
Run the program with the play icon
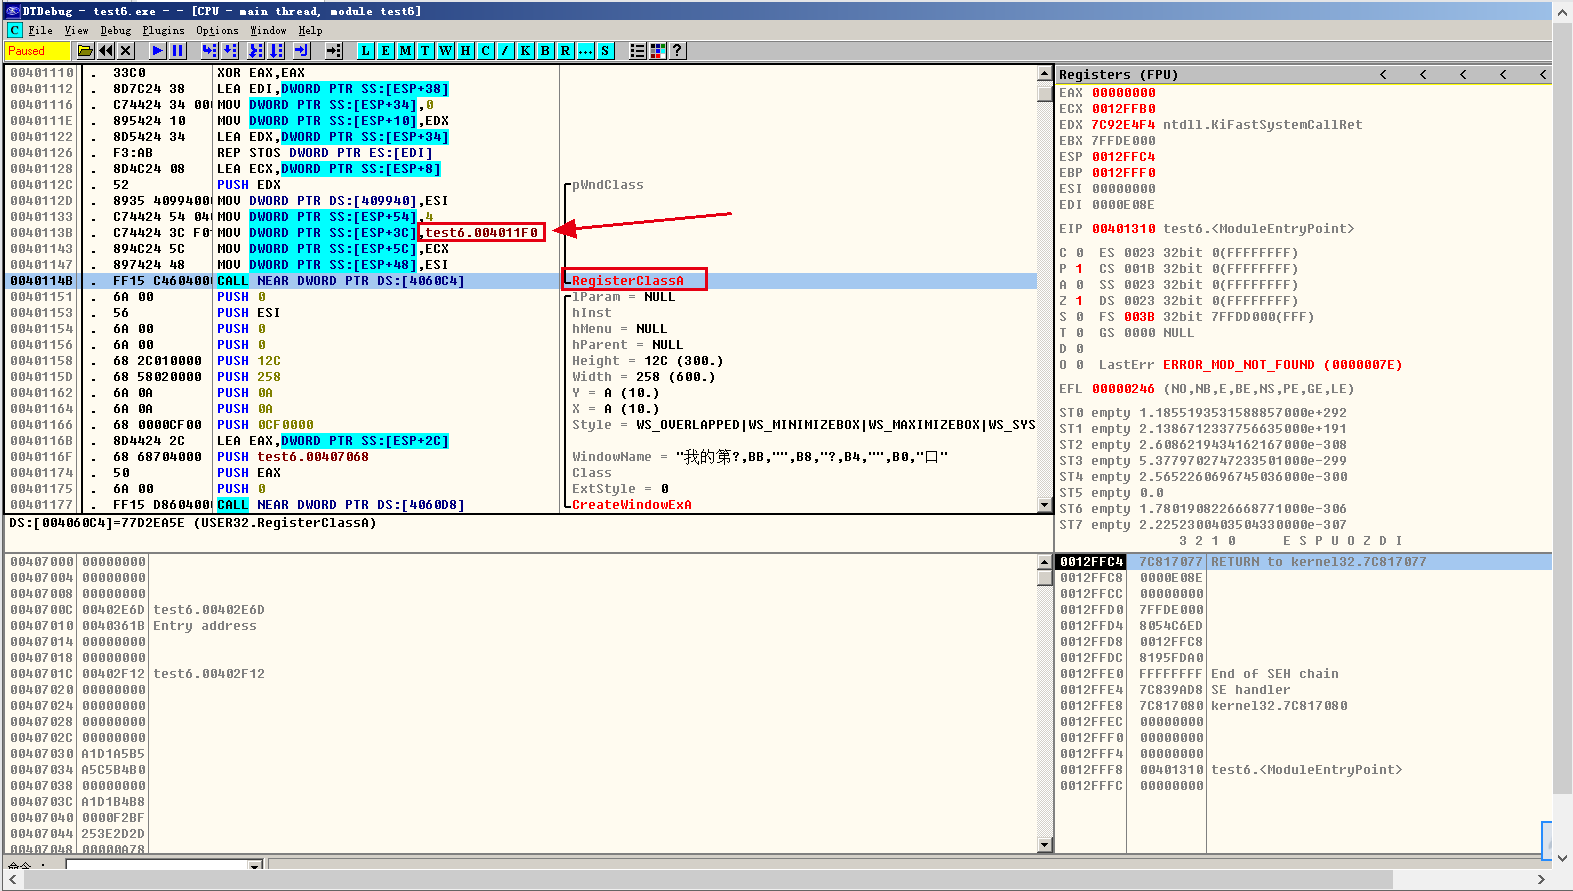tap(158, 51)
